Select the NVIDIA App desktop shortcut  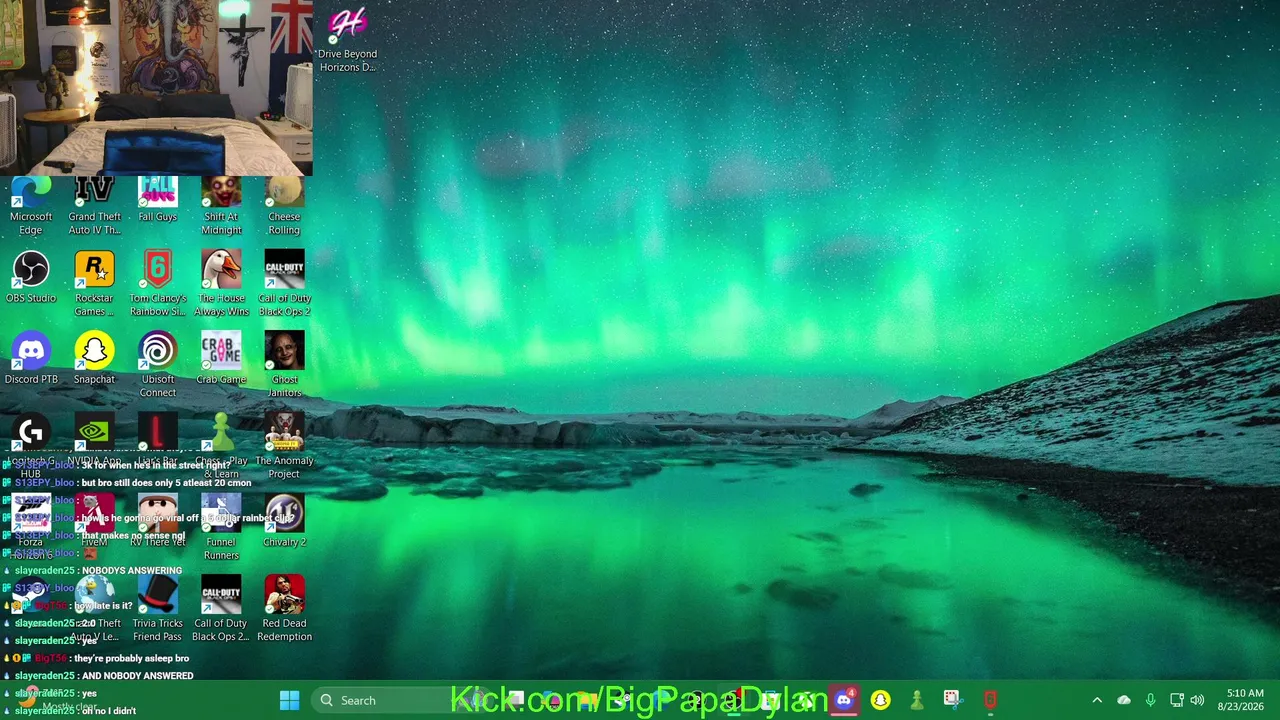point(94,440)
